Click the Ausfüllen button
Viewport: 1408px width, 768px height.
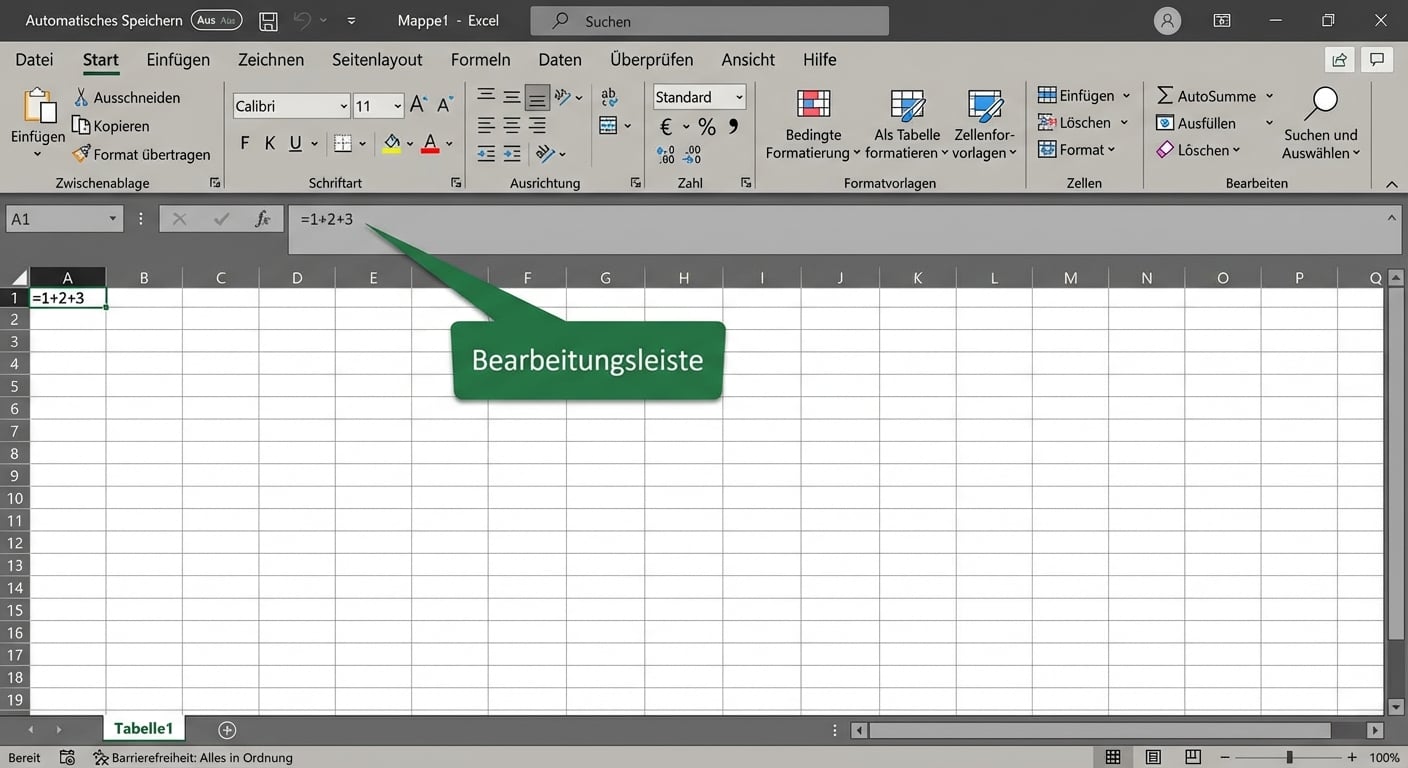1196,123
